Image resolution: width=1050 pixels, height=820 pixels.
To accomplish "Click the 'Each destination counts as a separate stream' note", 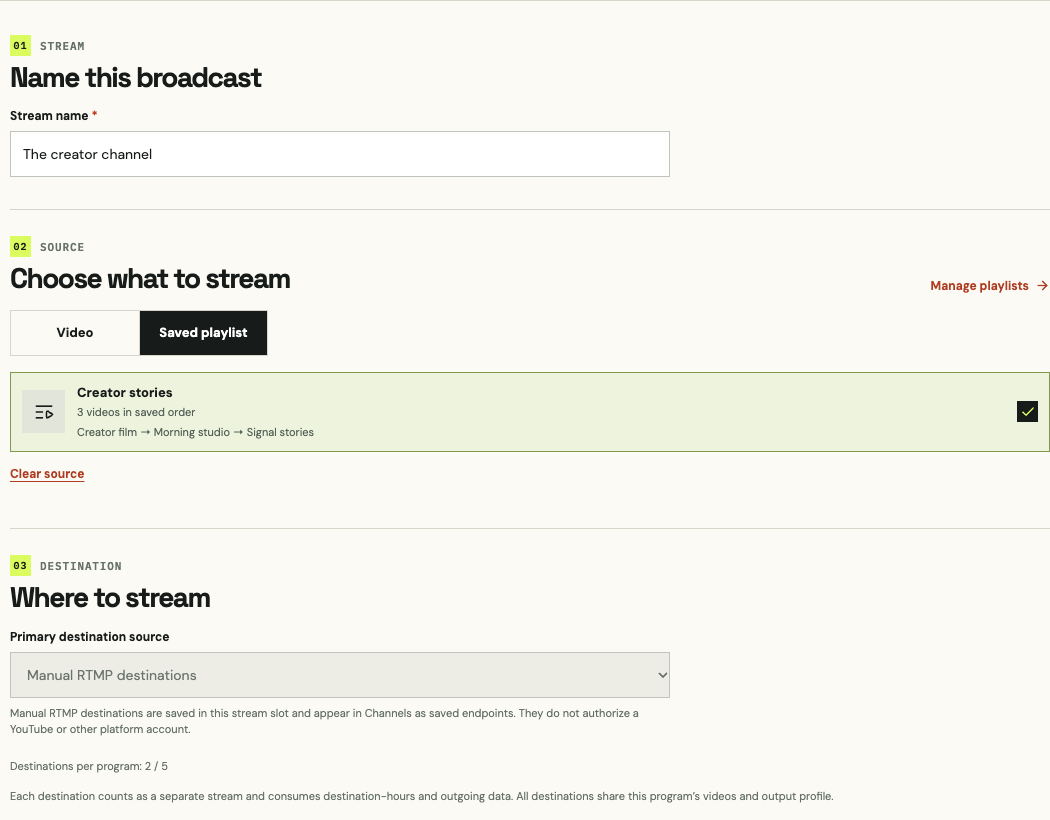I will (422, 797).
